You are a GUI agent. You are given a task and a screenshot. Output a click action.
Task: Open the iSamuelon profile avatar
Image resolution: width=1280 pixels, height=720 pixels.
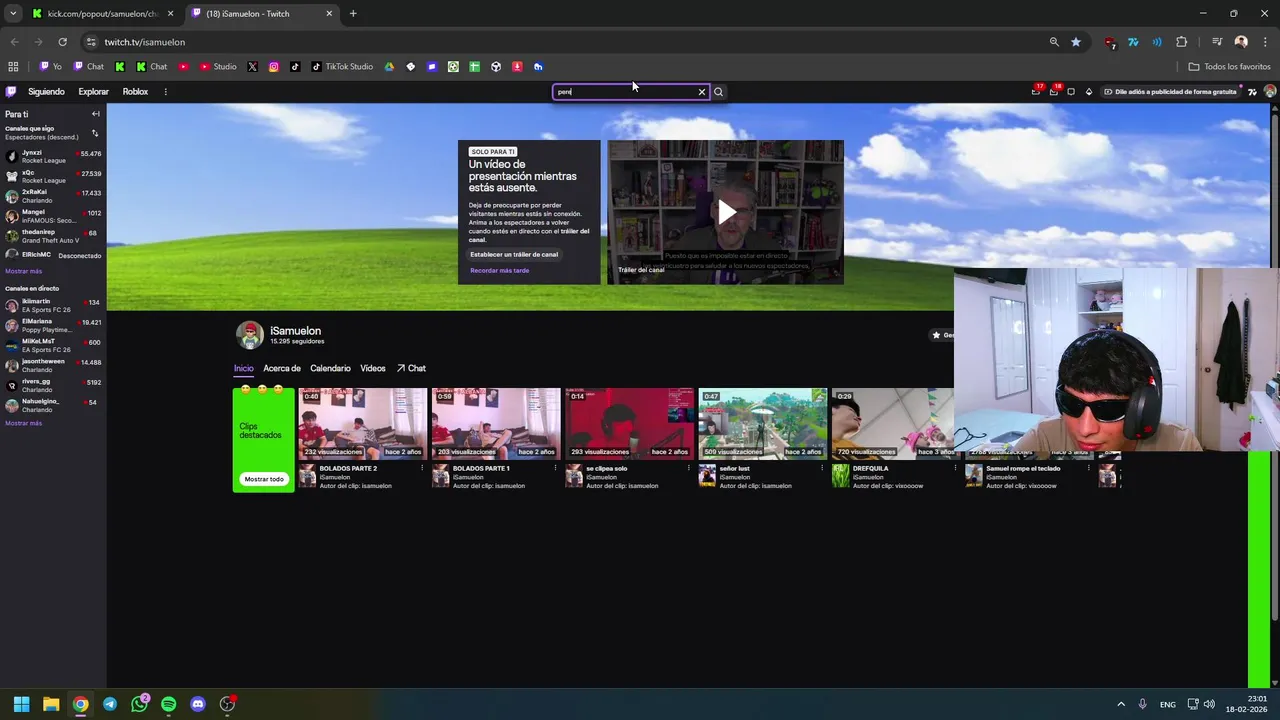pyautogui.click(x=250, y=335)
